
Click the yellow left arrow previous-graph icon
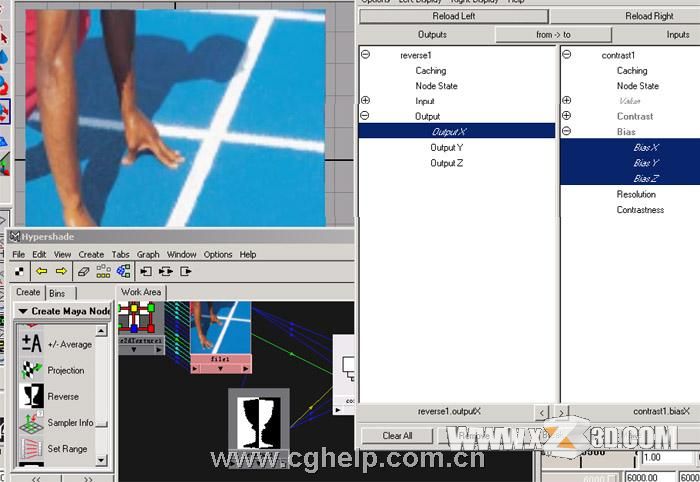[42, 271]
